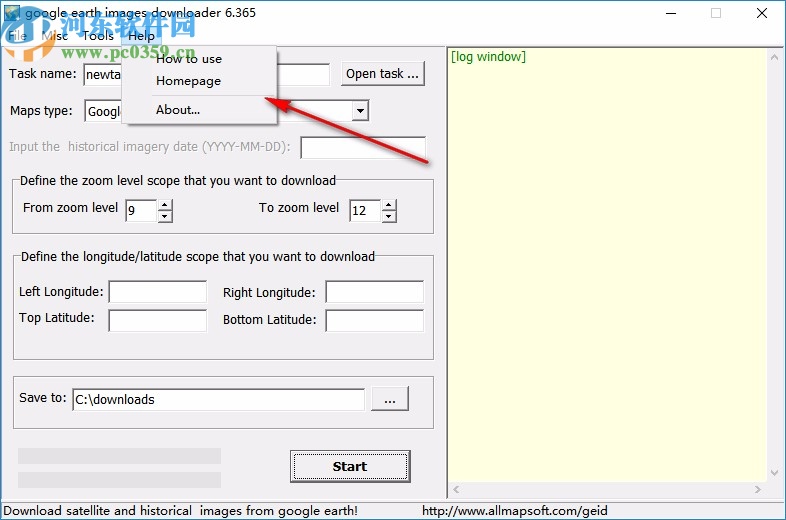Click the Save to path field
Screen dimensions: 786x520
coord(219,400)
